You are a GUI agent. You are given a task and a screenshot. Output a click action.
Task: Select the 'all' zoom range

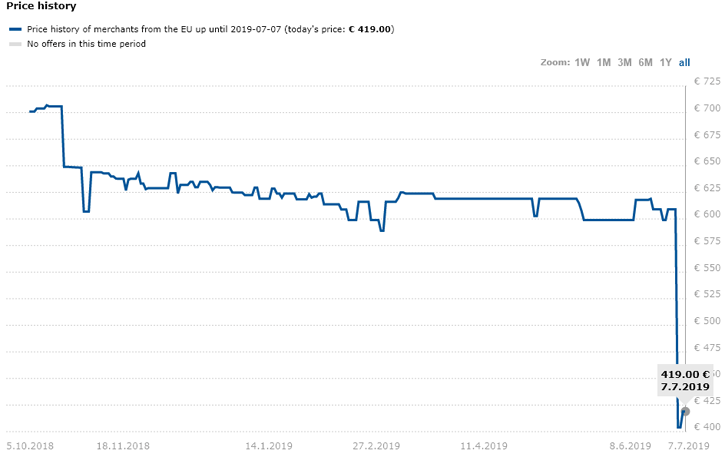coord(684,62)
